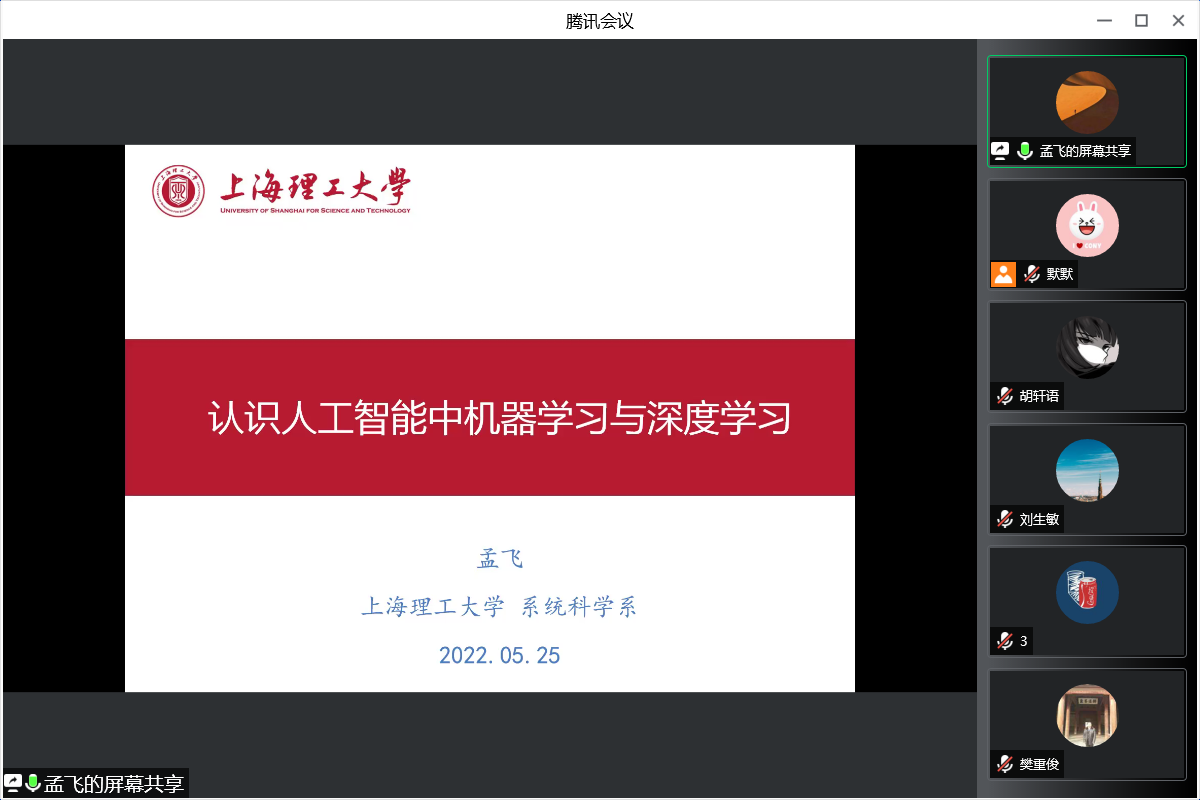Click 樊重俊's muted microphone icon

1005,764
